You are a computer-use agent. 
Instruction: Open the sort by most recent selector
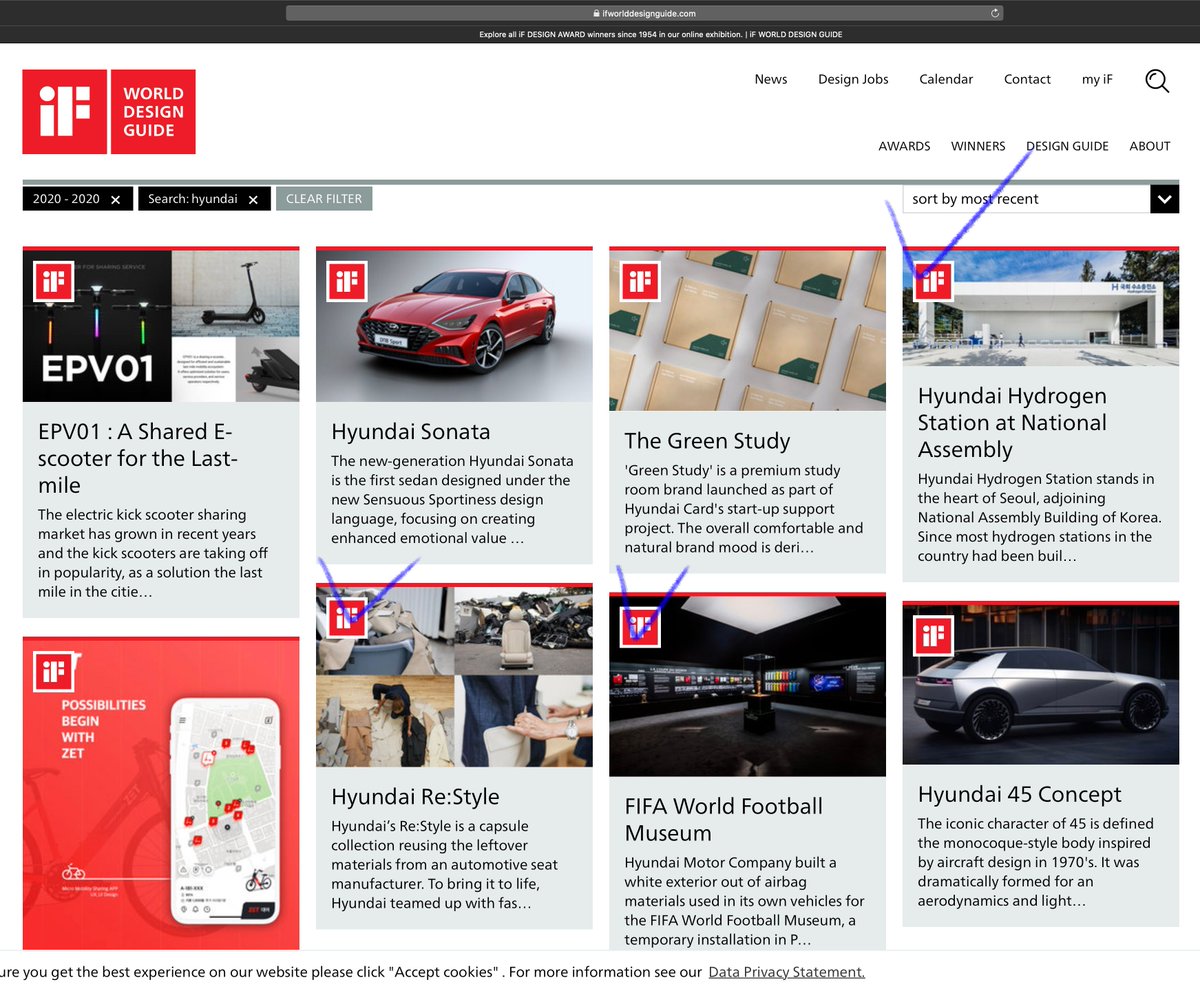[x=1040, y=199]
